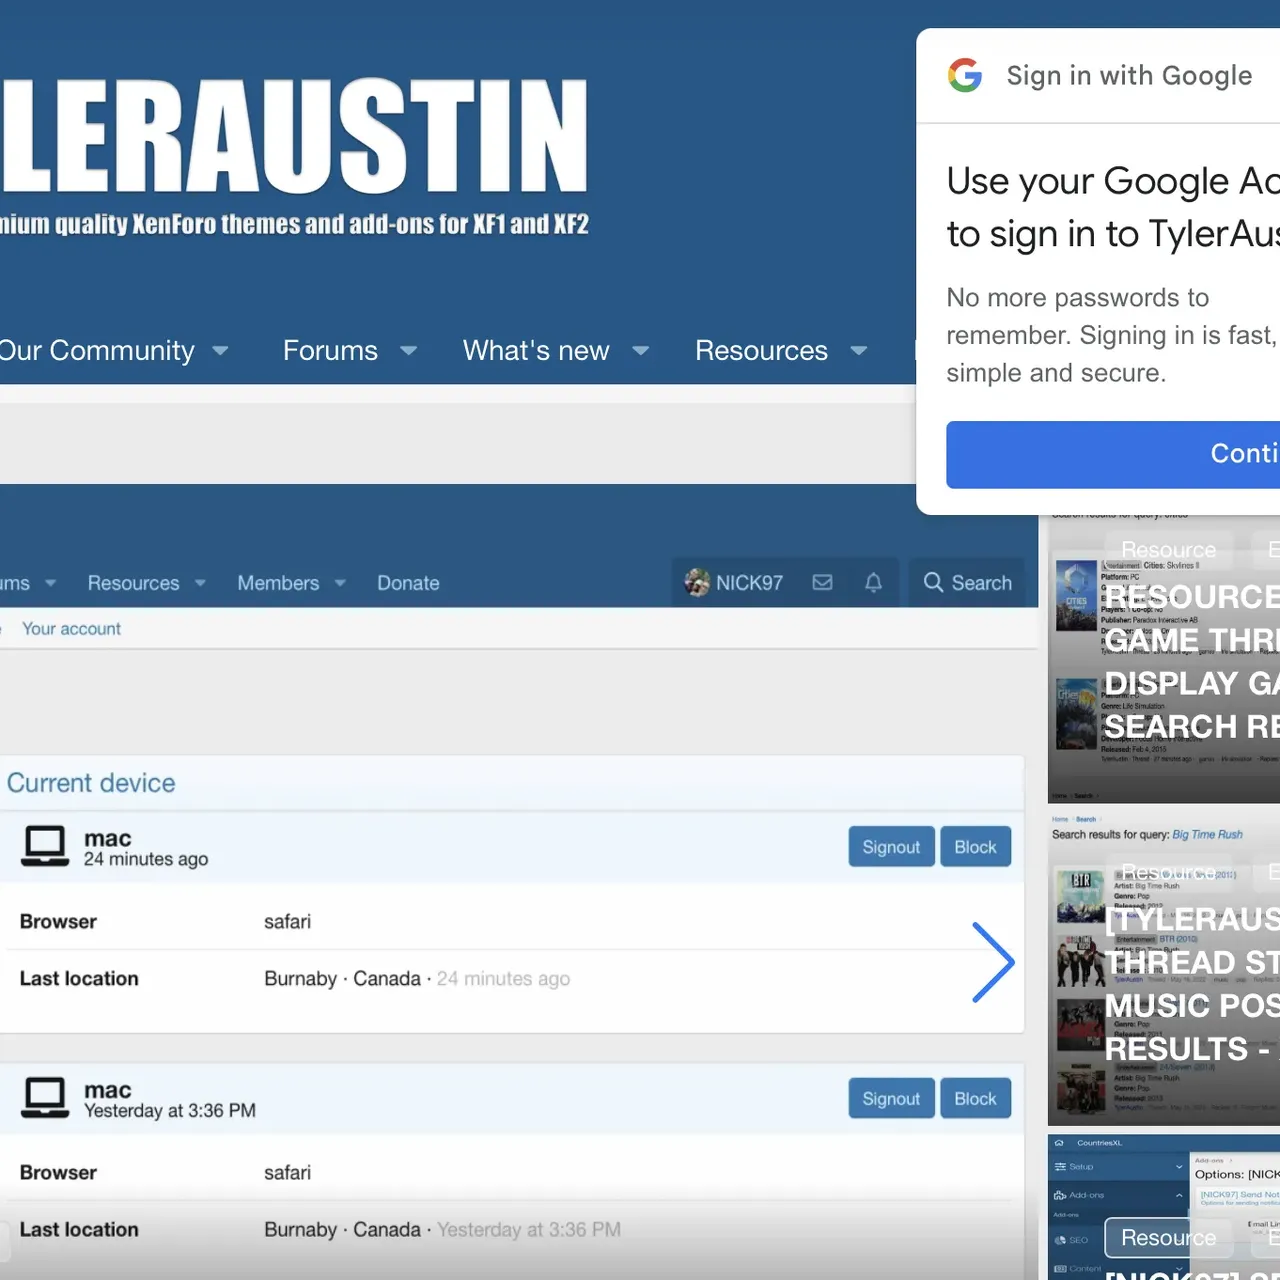Click the laptop icon for yesterday's mac session

(x=44, y=1096)
